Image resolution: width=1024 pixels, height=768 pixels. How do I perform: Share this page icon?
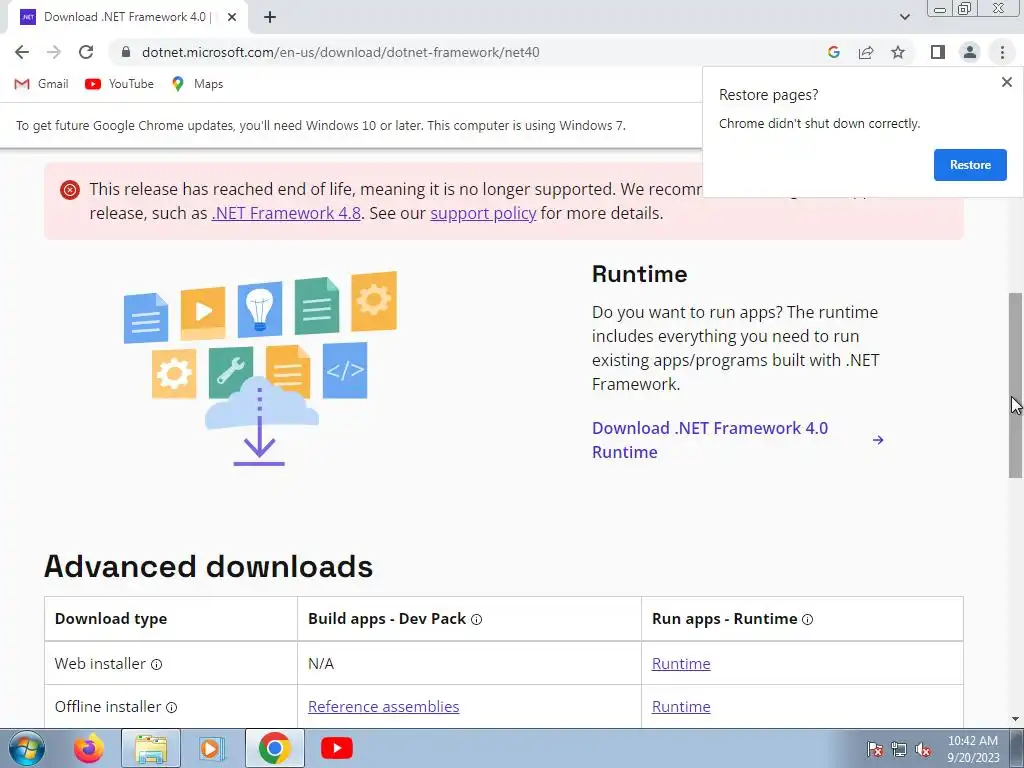pos(866,52)
